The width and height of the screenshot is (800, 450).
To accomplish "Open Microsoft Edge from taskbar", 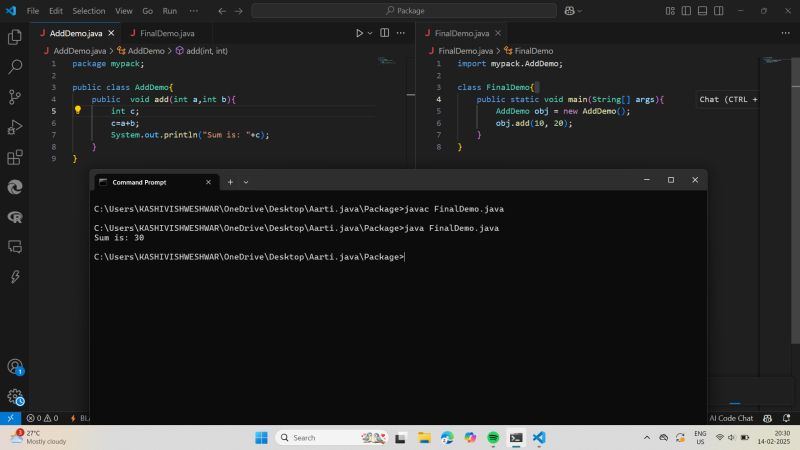I will click(x=447, y=438).
